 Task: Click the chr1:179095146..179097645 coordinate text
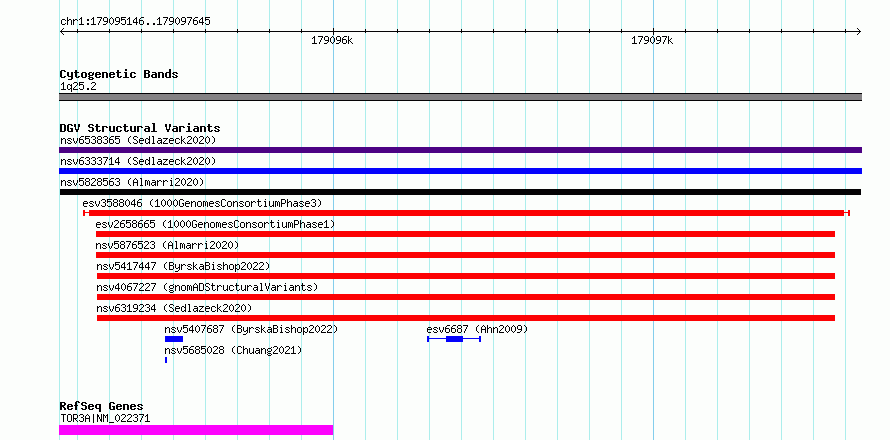[135, 22]
